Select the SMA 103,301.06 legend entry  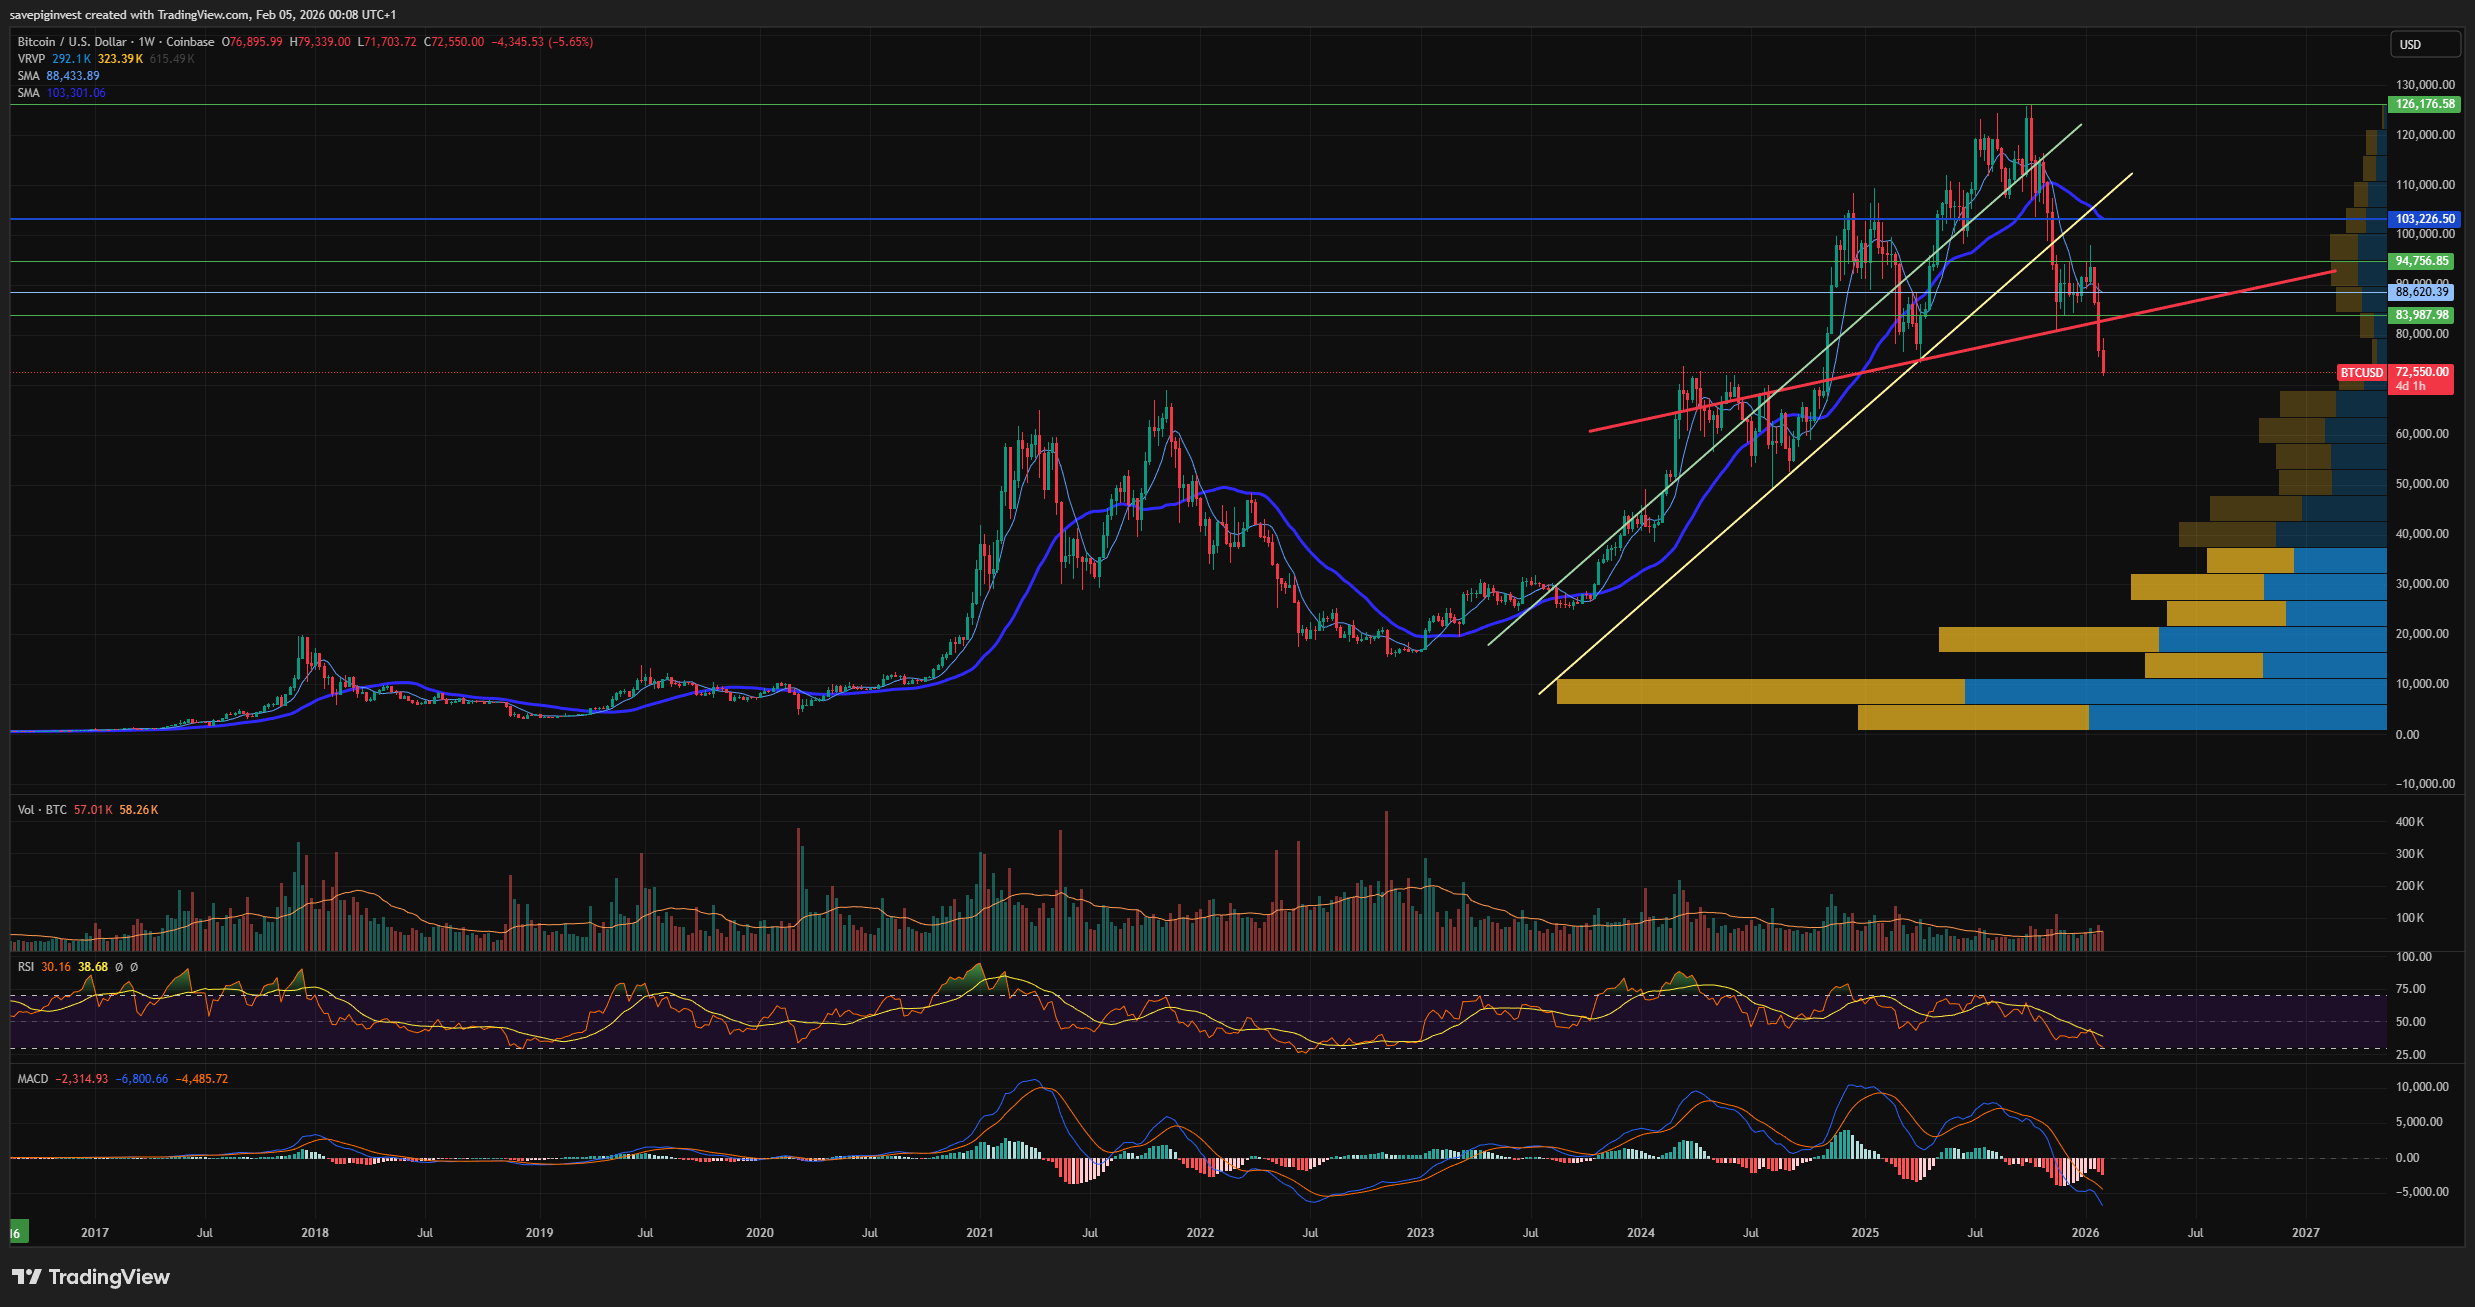coord(60,93)
